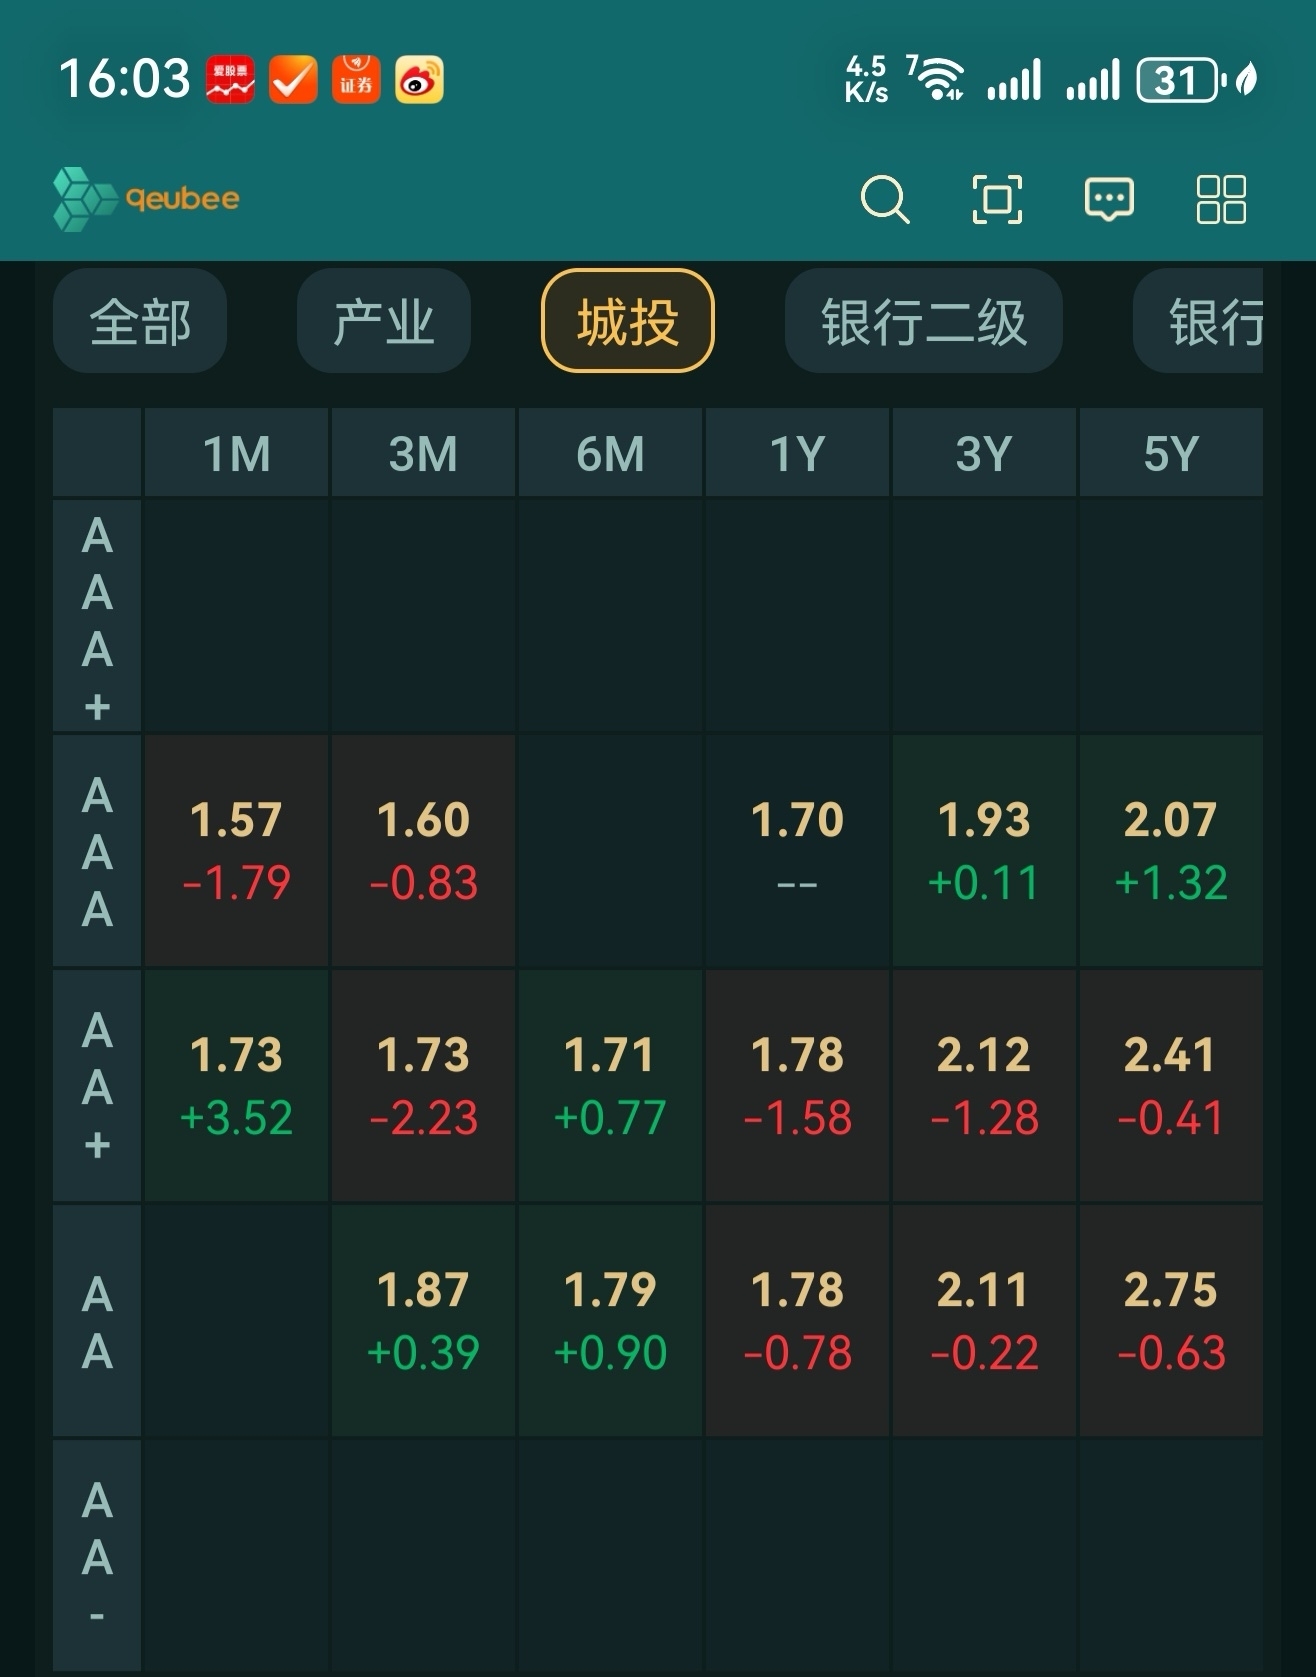Tap the 5Y column header
This screenshot has width=1316, height=1677.
click(x=1170, y=453)
